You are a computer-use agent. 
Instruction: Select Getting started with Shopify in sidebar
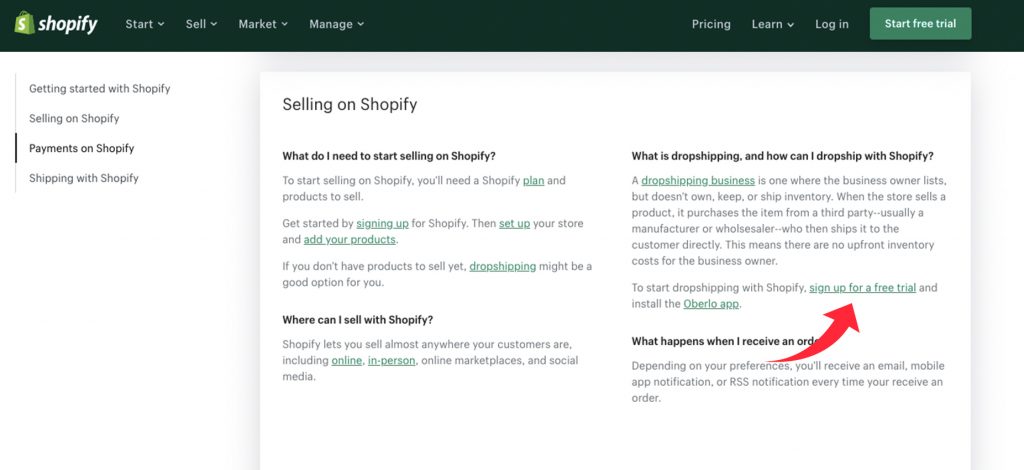pyautogui.click(x=100, y=88)
